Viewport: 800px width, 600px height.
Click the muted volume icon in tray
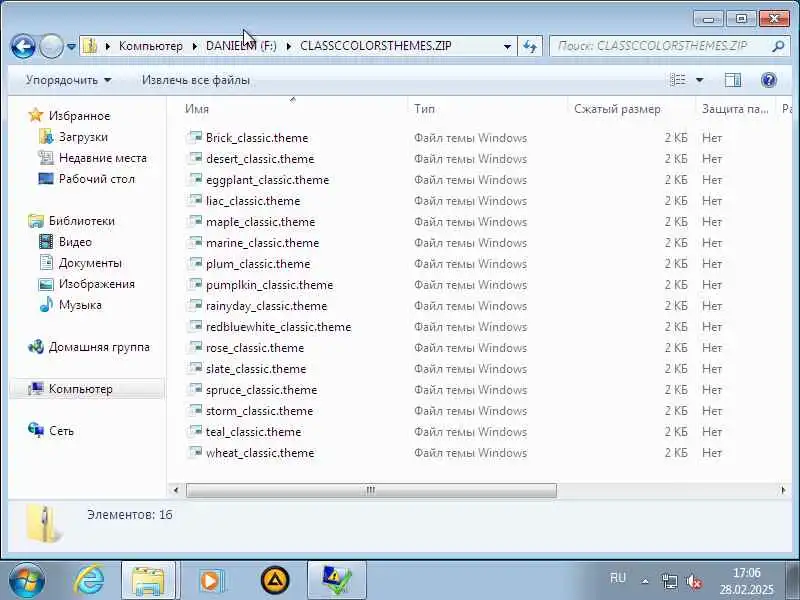(693, 581)
